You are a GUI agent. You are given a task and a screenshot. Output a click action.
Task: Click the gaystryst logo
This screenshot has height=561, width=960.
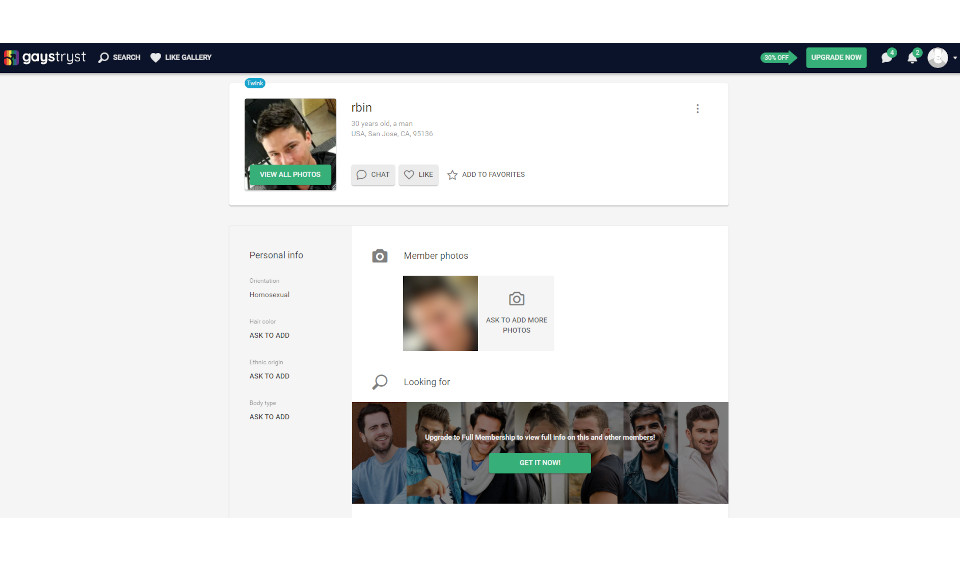click(45, 58)
